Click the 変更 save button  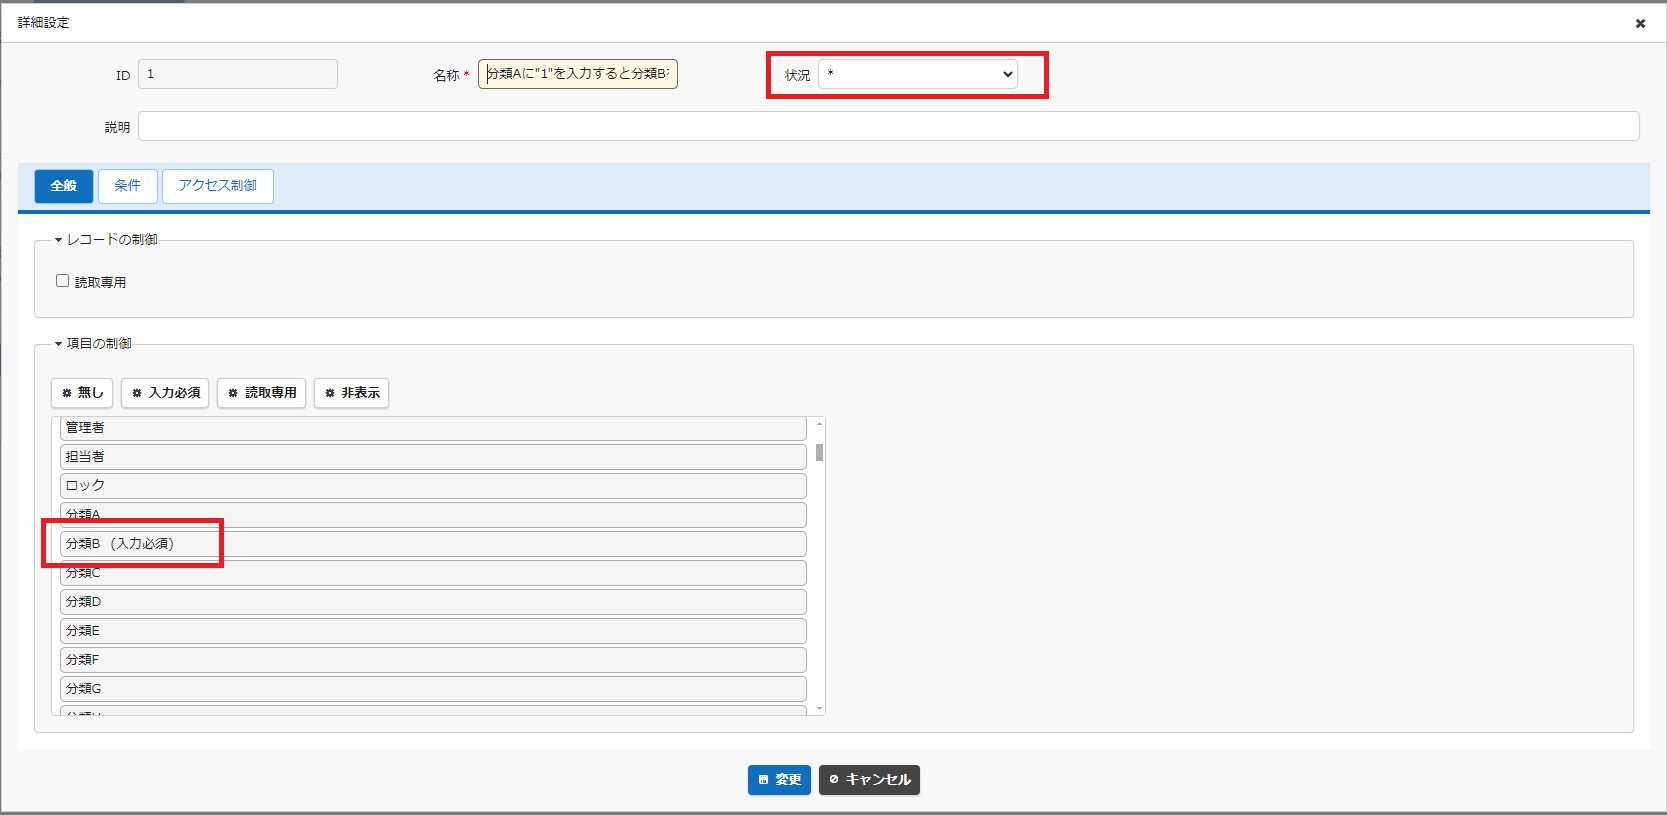coord(779,780)
